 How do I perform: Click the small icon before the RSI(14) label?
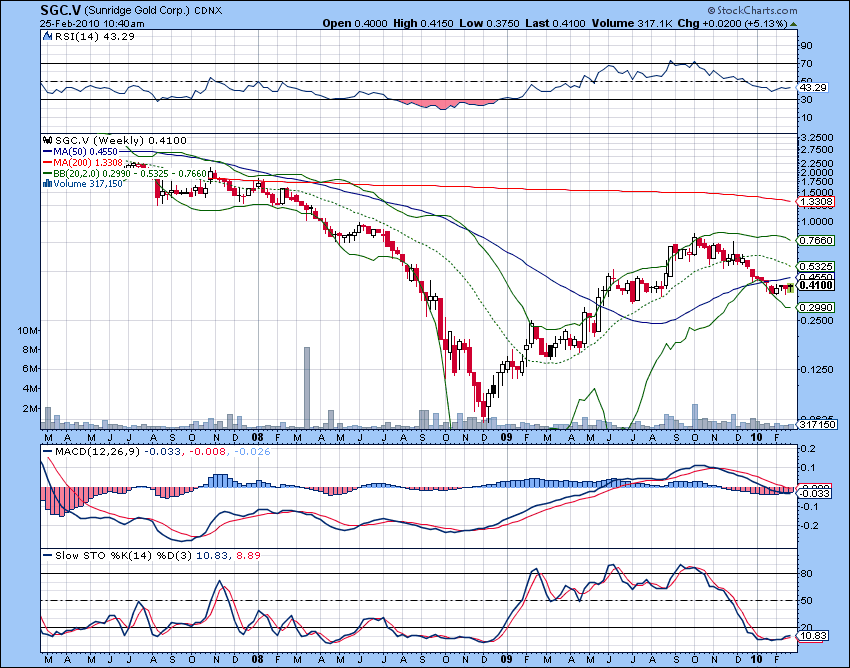point(47,36)
